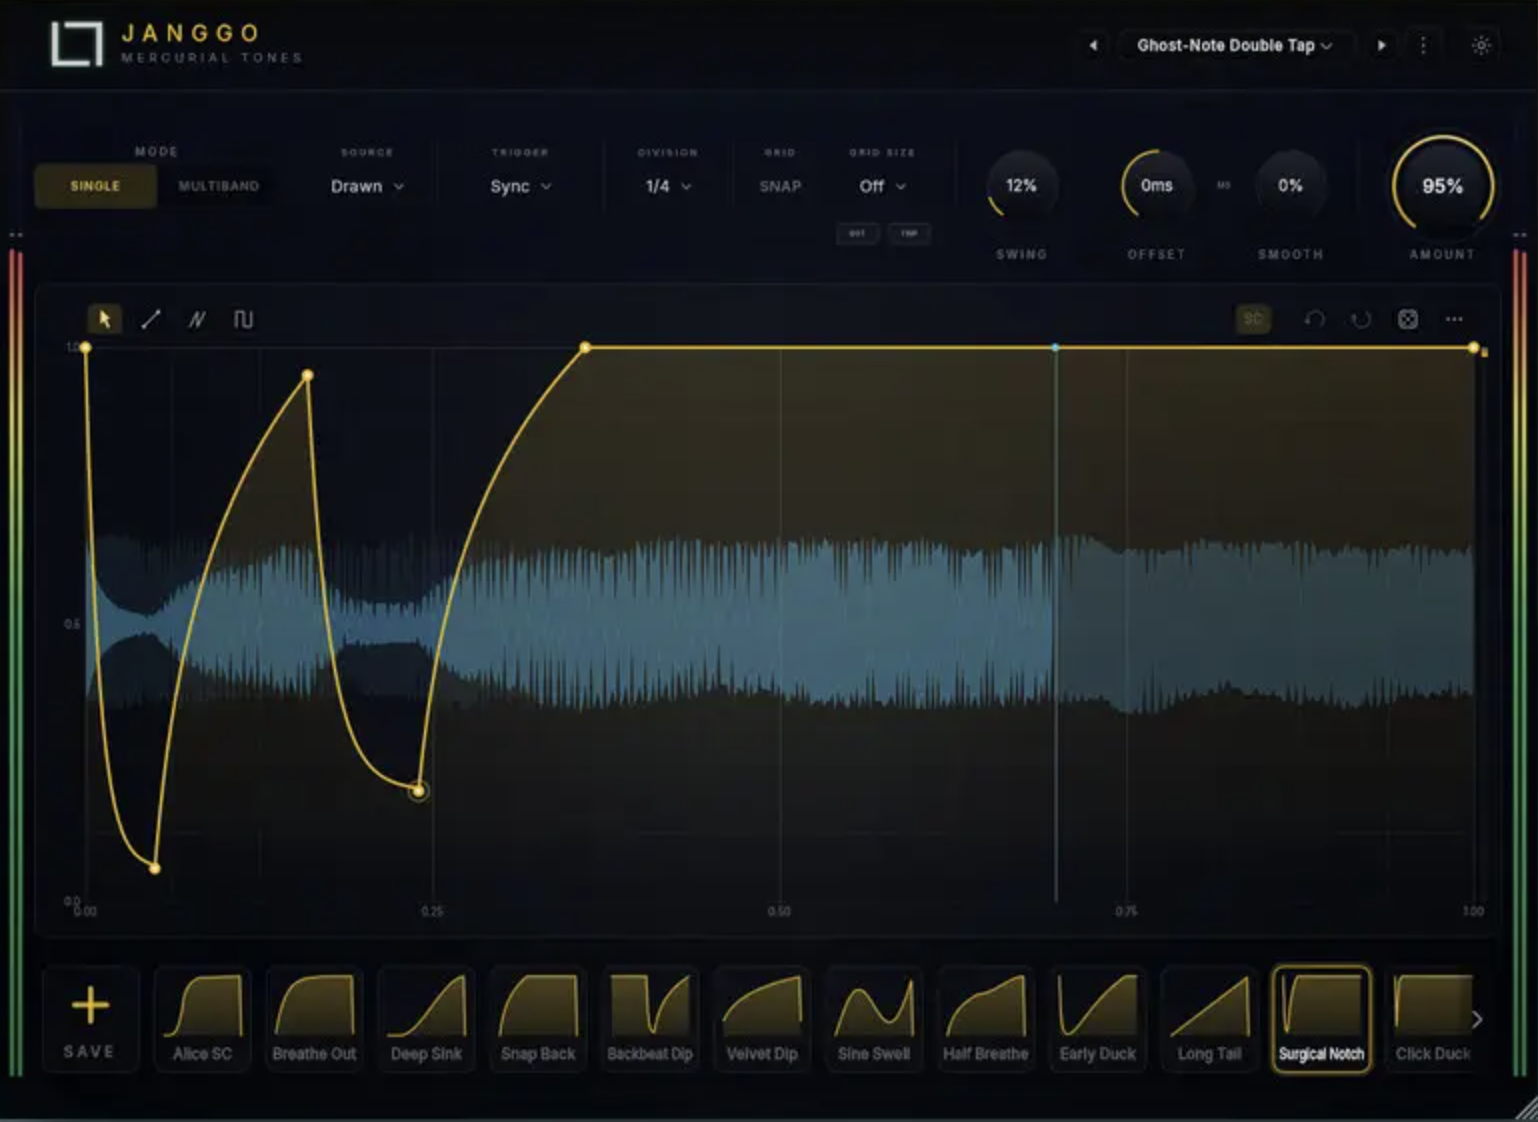Viewport: 1538px width, 1122px height.
Task: Select the Alice SC shape preset
Action: coord(202,1019)
